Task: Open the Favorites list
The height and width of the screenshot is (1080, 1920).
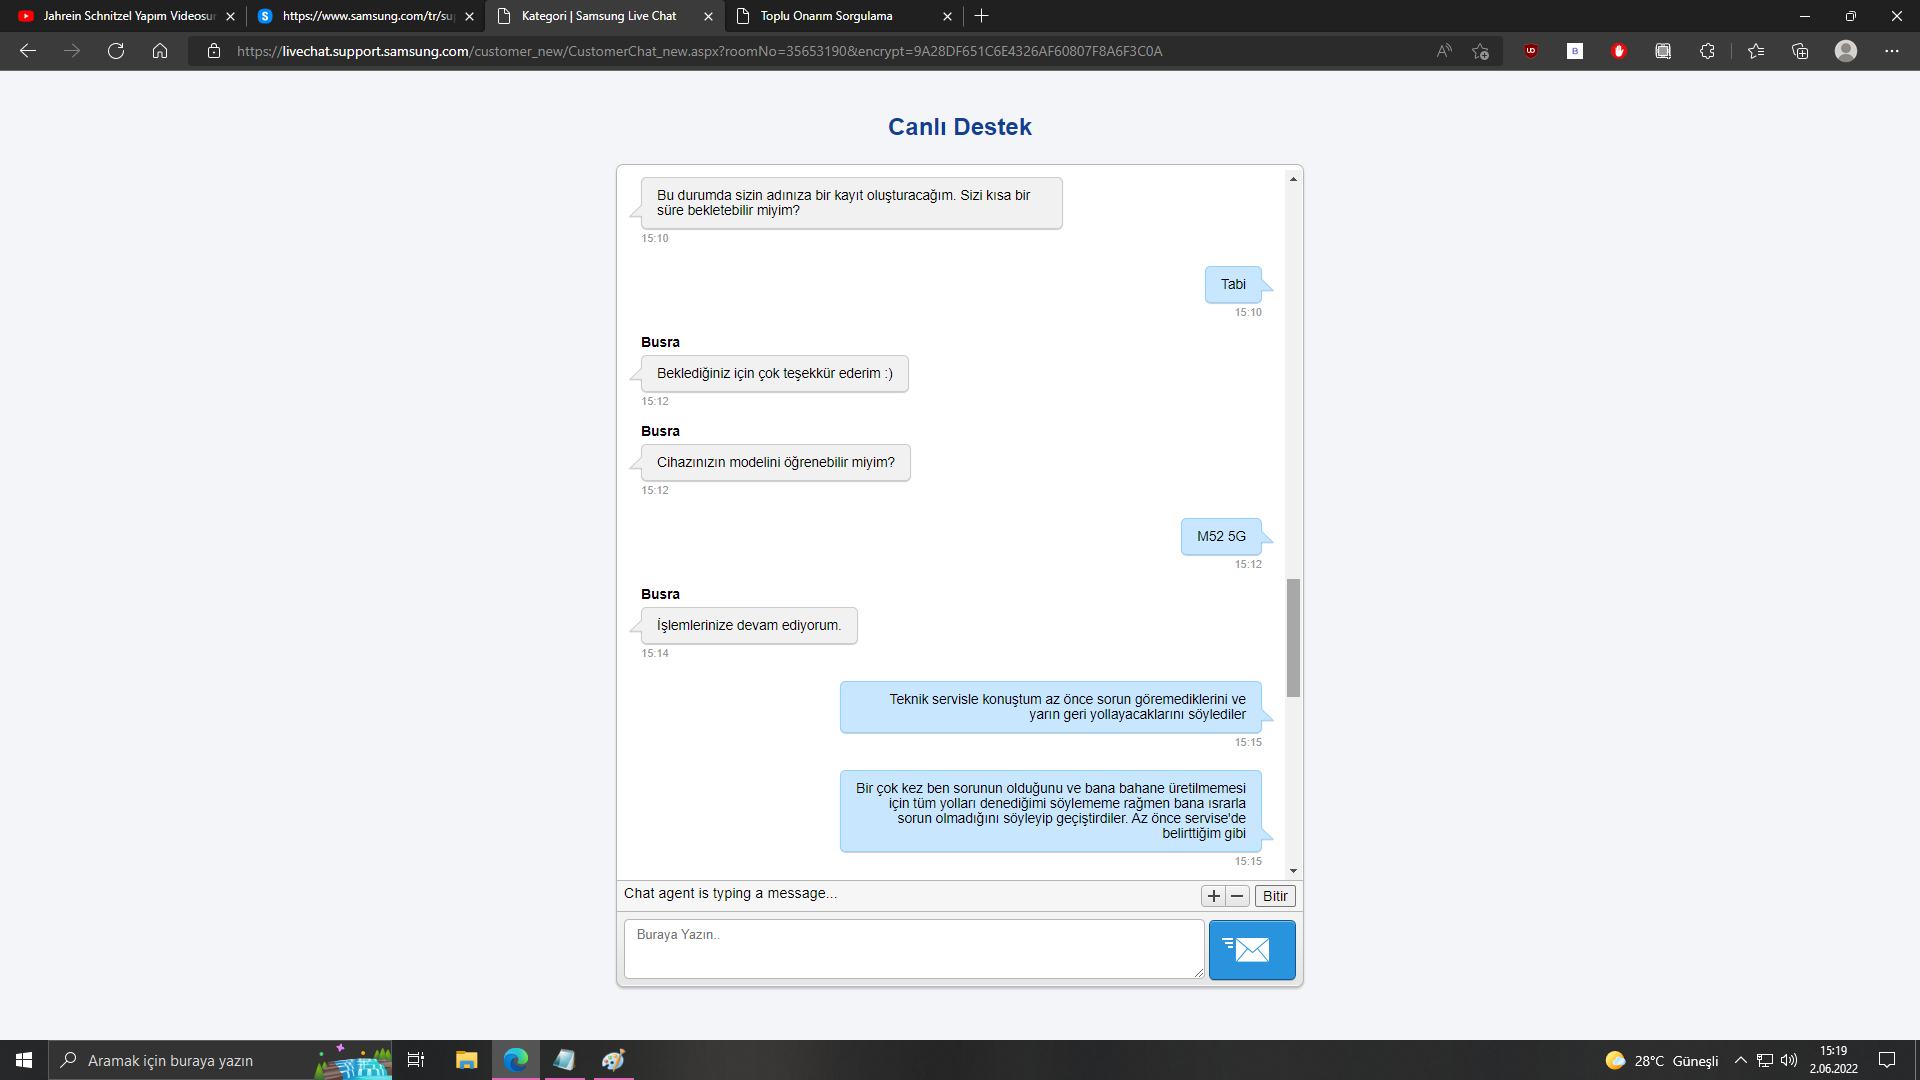Action: click(x=1755, y=51)
